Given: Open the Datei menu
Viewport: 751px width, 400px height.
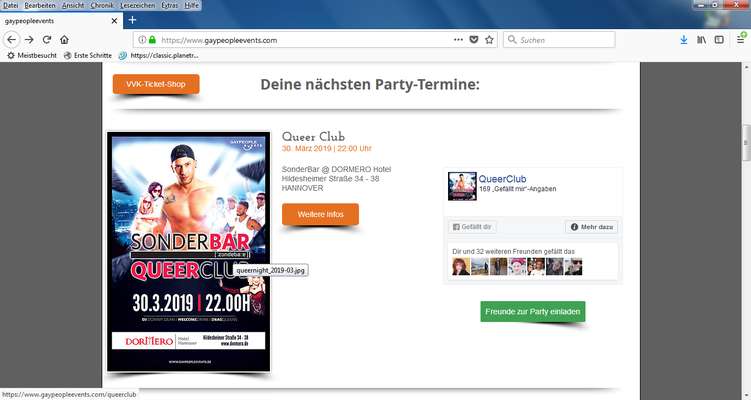Looking at the screenshot, I should click(11, 5).
